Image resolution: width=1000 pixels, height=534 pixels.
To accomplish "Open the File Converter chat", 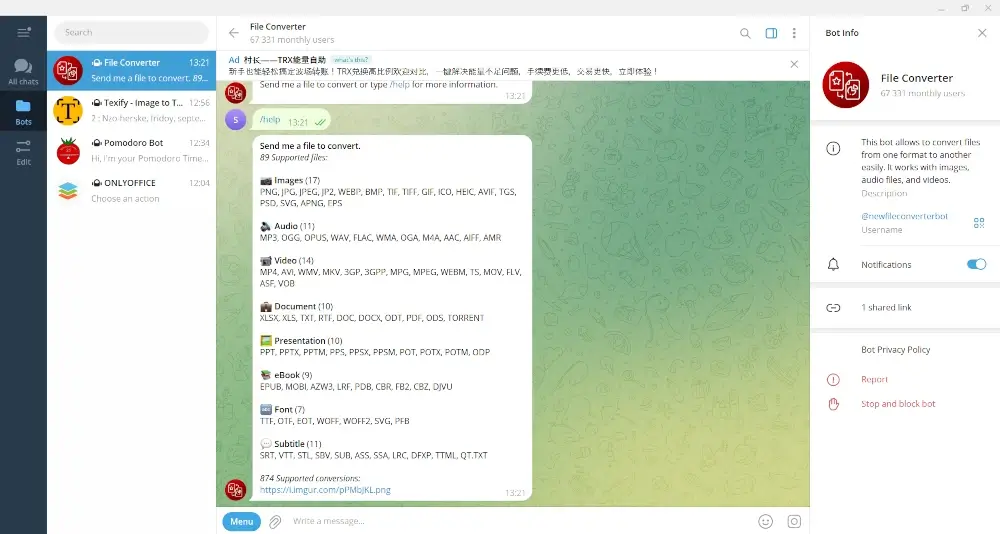I will click(131, 70).
